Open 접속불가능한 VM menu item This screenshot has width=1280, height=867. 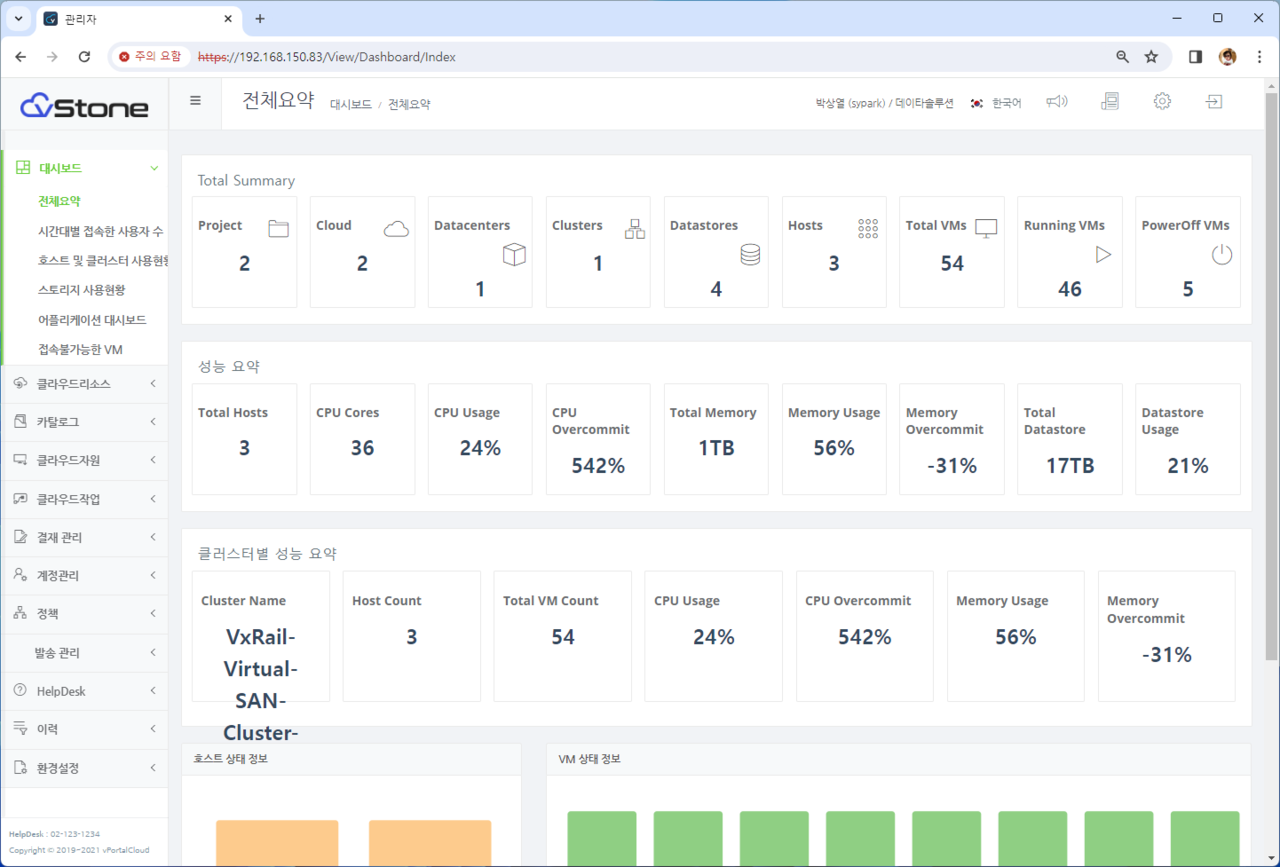(80, 349)
